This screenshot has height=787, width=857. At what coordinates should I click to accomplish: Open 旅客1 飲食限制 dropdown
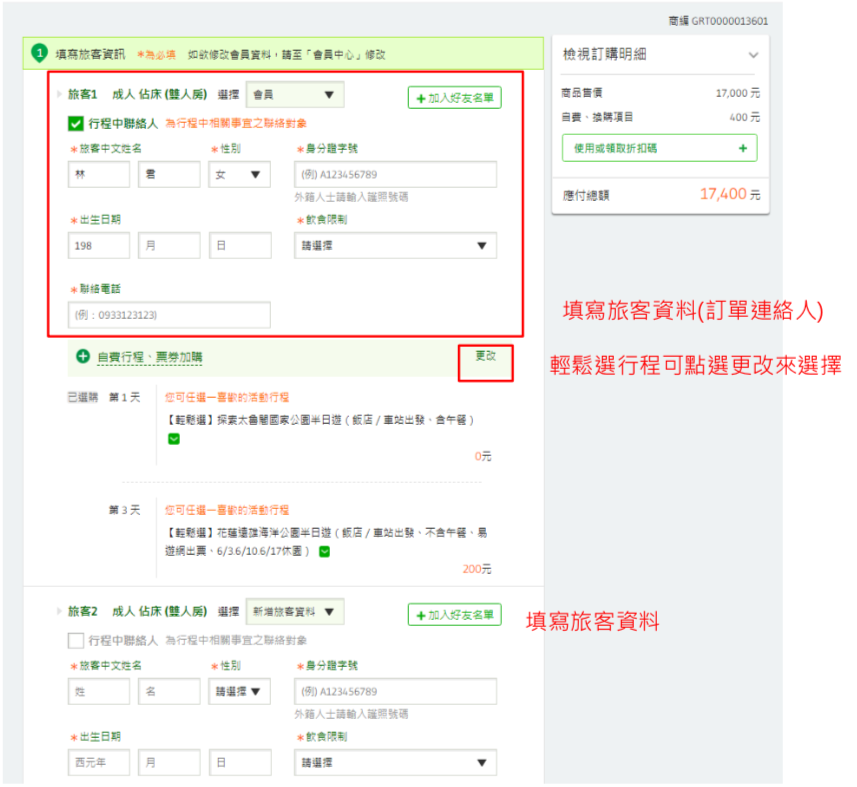(x=395, y=246)
